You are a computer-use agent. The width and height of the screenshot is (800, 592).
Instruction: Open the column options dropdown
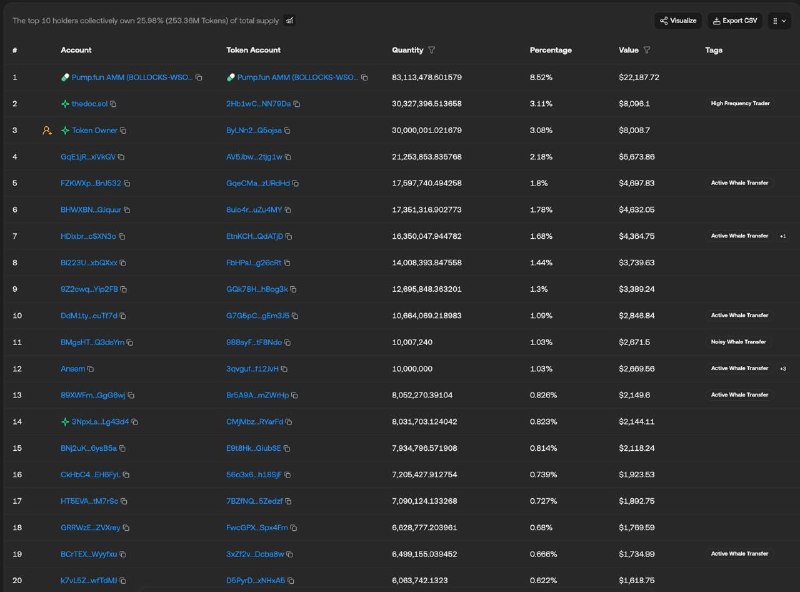click(779, 21)
